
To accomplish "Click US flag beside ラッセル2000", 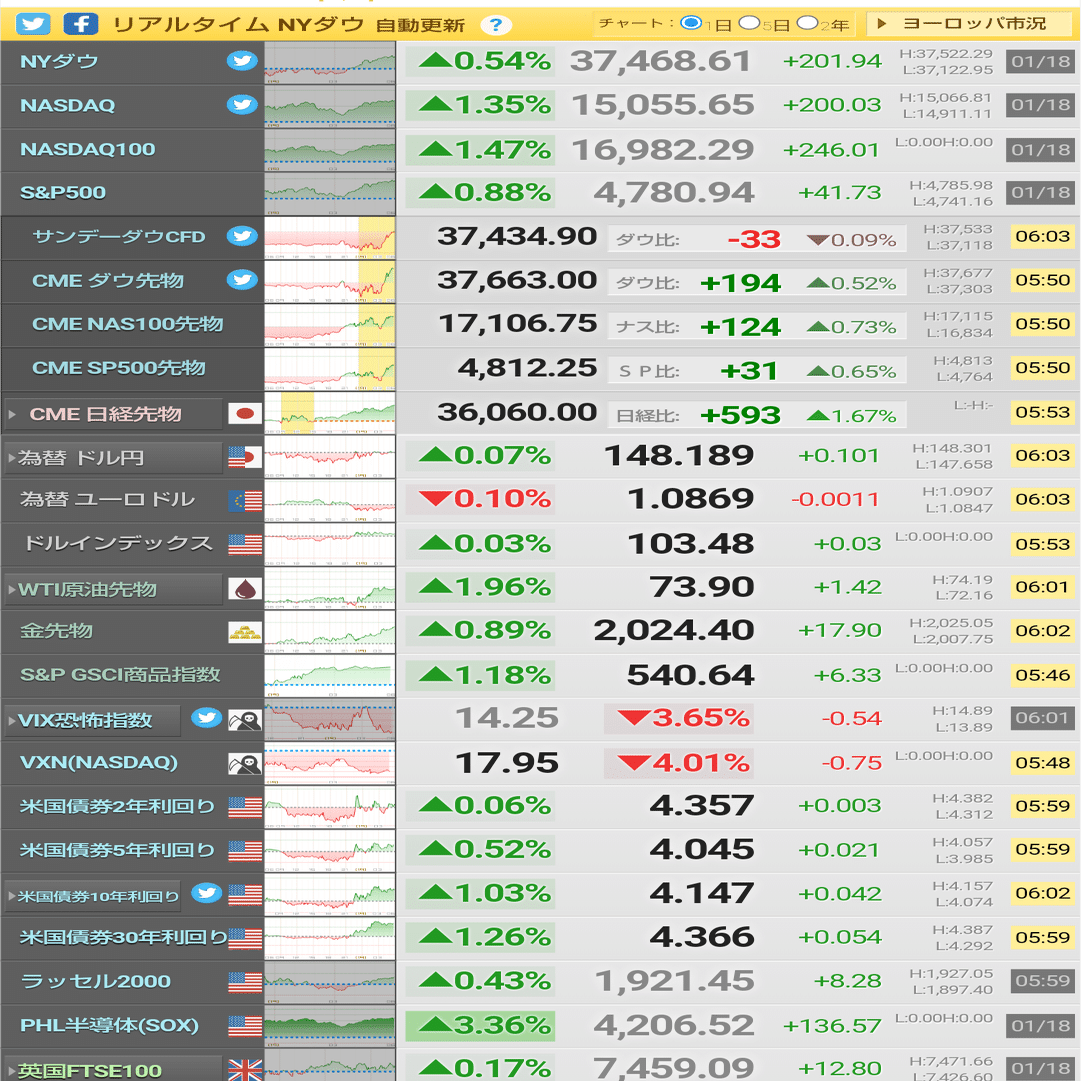I will click(245, 982).
